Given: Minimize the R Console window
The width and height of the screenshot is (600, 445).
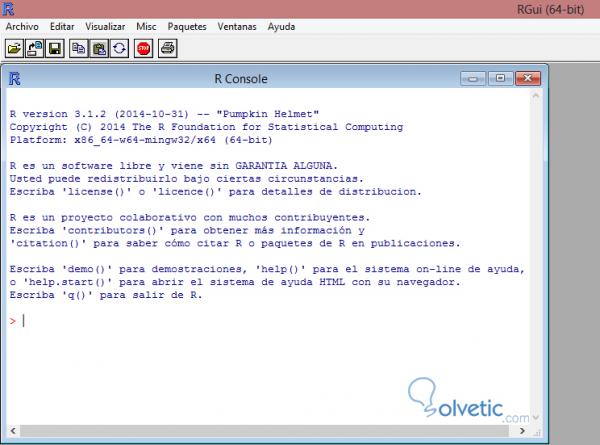Looking at the screenshot, I should point(473,78).
